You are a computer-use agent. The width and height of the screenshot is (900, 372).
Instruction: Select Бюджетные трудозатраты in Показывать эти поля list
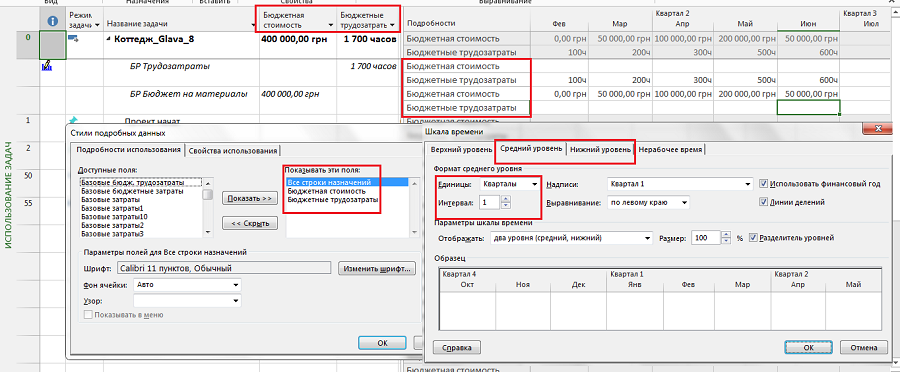pos(333,200)
